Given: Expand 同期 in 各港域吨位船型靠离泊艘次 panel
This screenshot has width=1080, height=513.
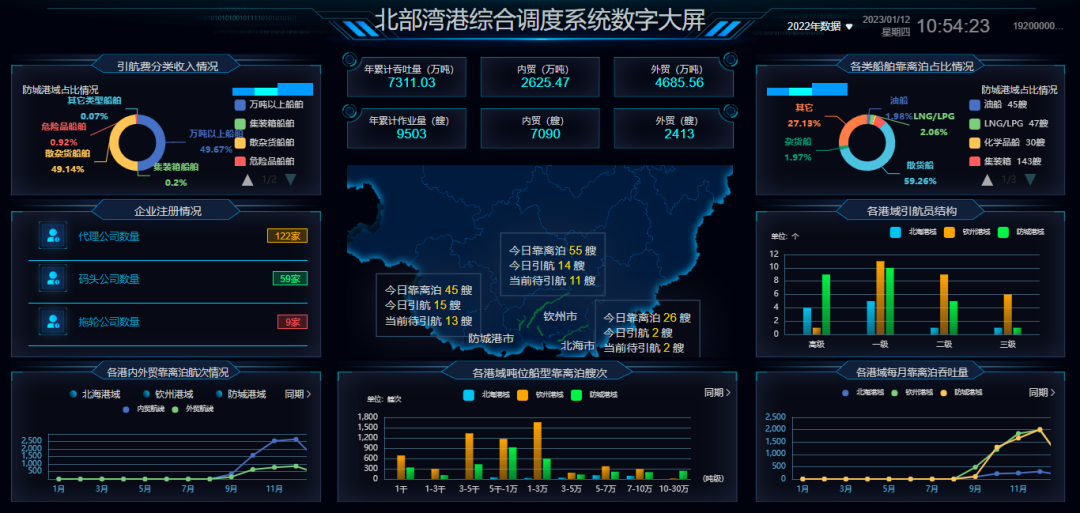Looking at the screenshot, I should pyautogui.click(x=717, y=392).
